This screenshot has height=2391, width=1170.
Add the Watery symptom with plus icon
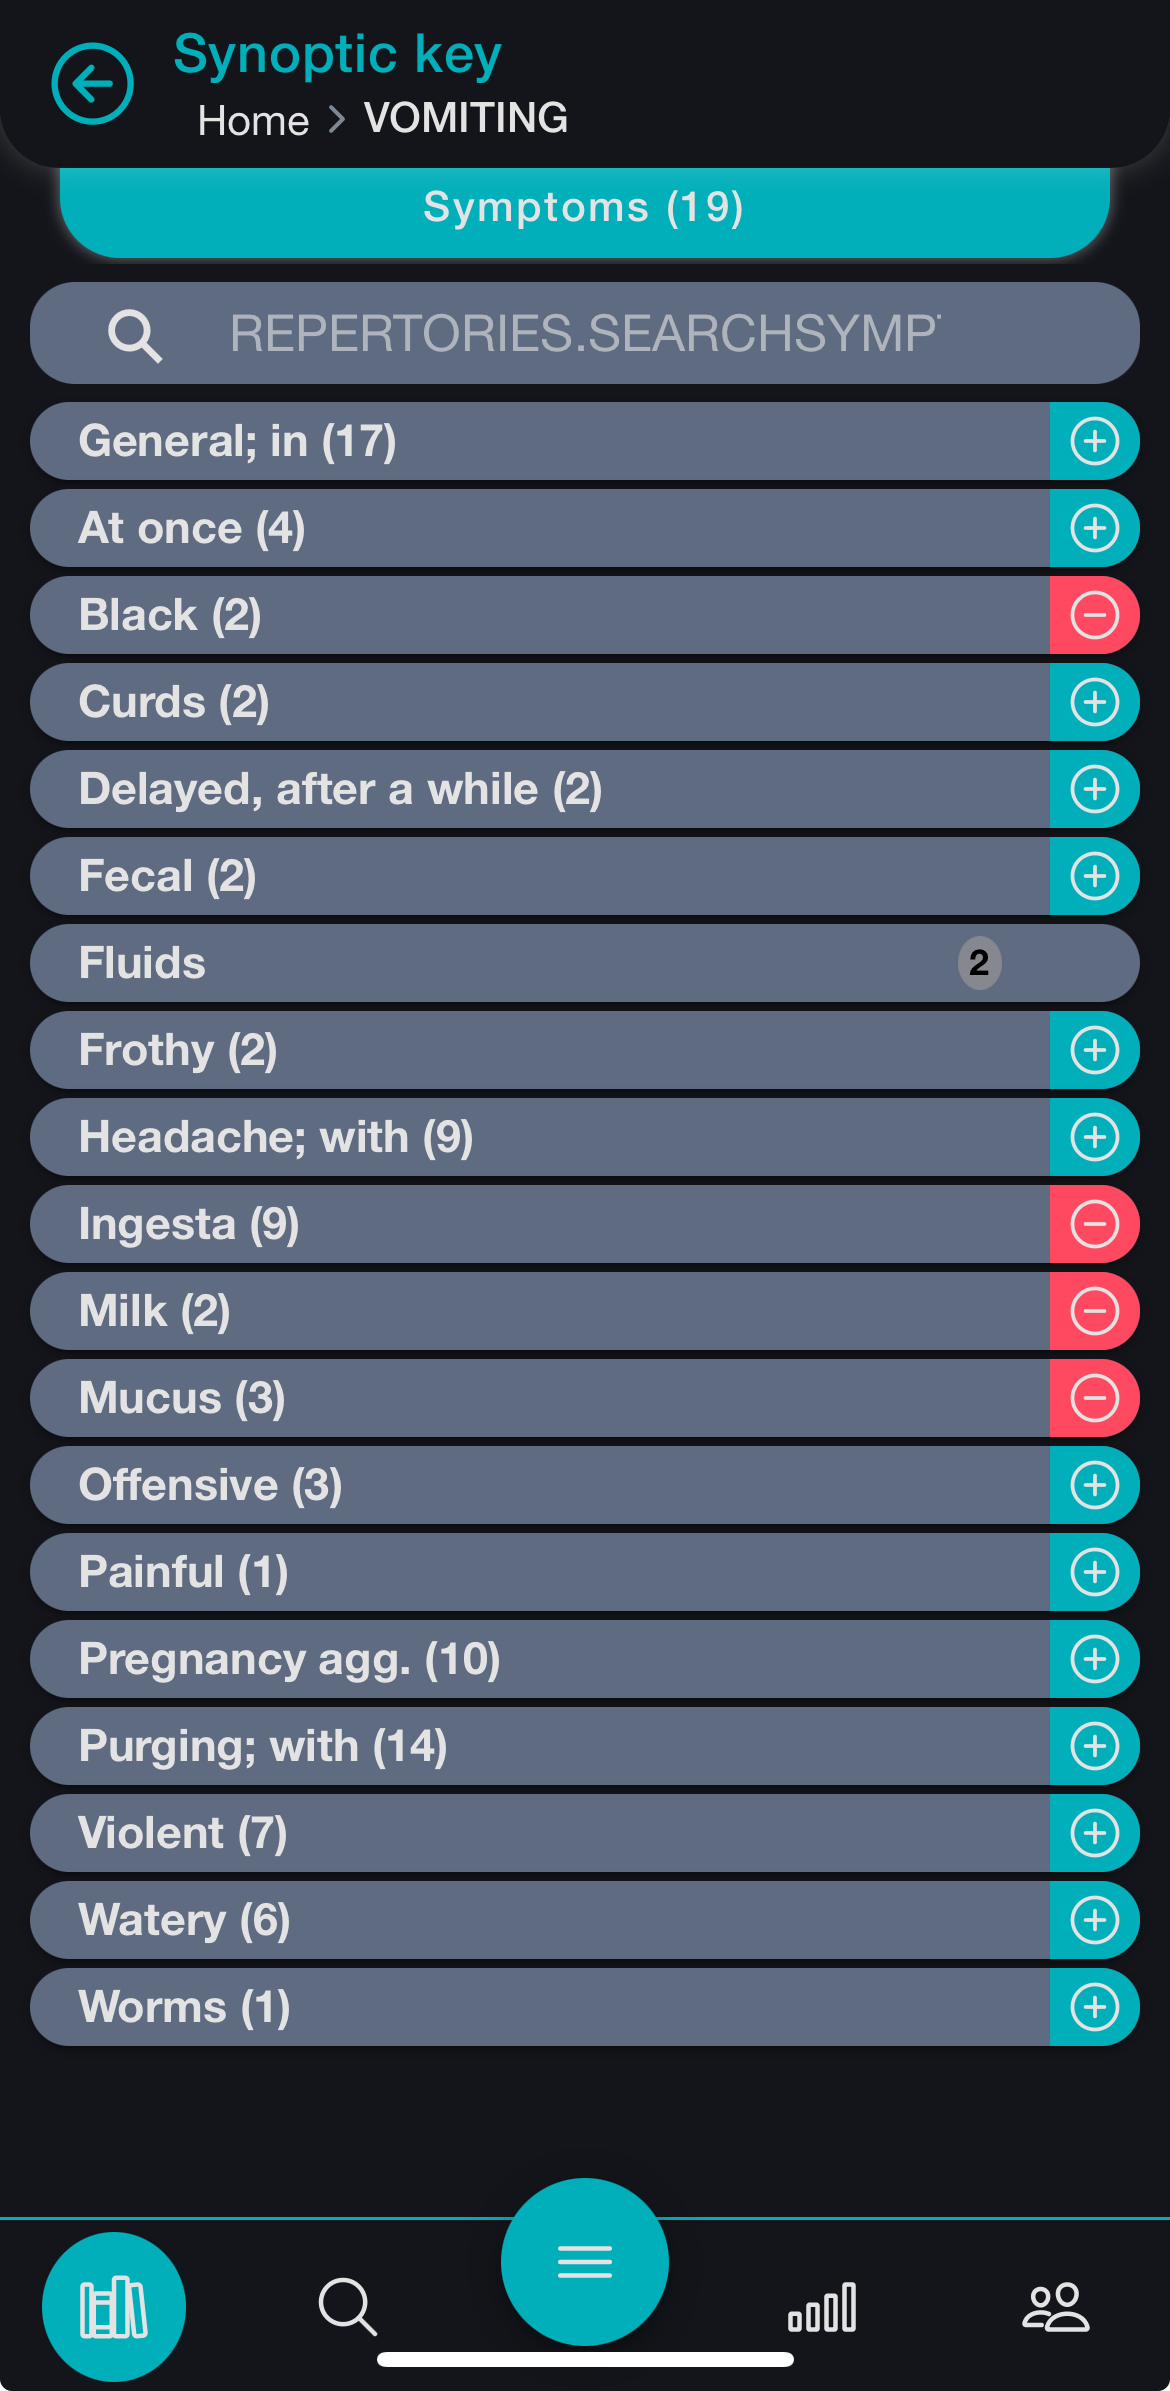pos(1094,1920)
